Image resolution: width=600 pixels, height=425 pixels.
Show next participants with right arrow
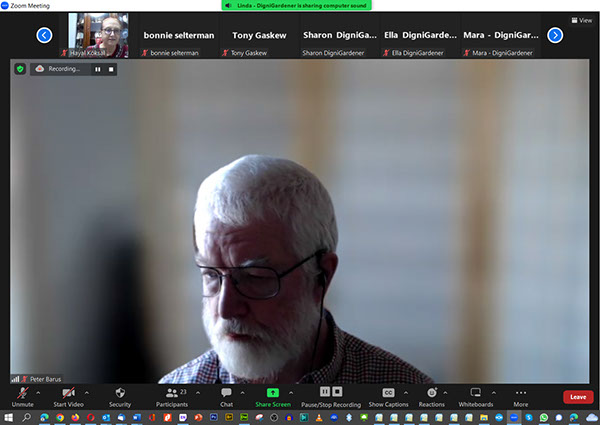pyautogui.click(x=555, y=35)
